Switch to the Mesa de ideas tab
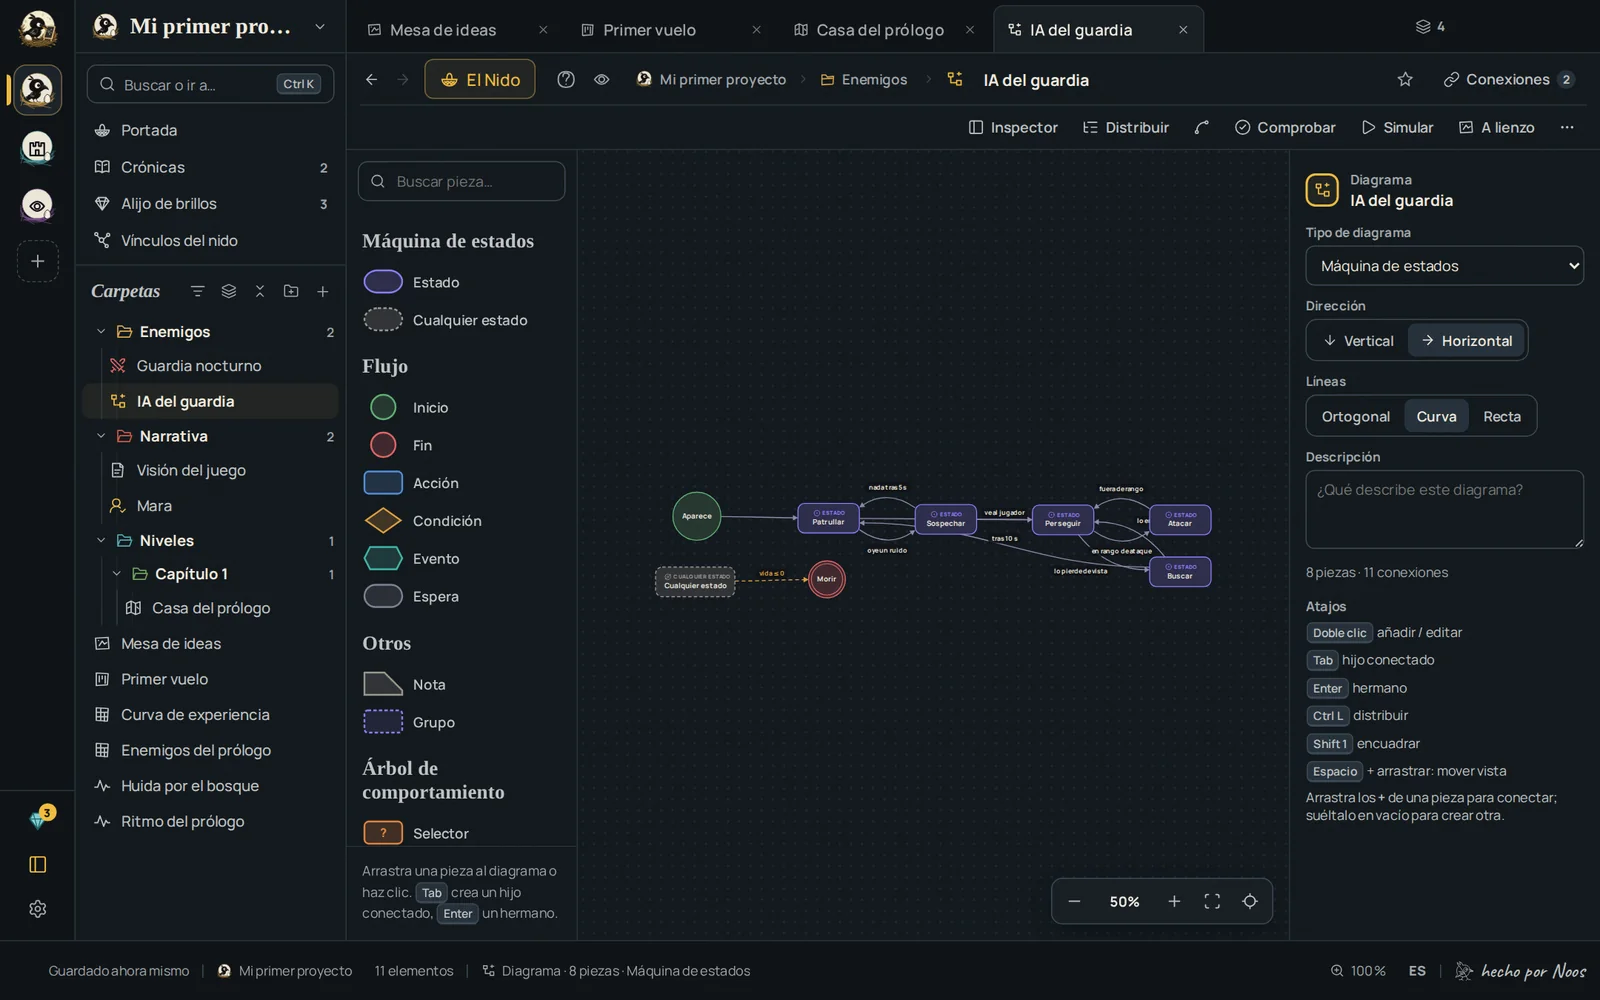The image size is (1600, 1000). click(x=442, y=30)
